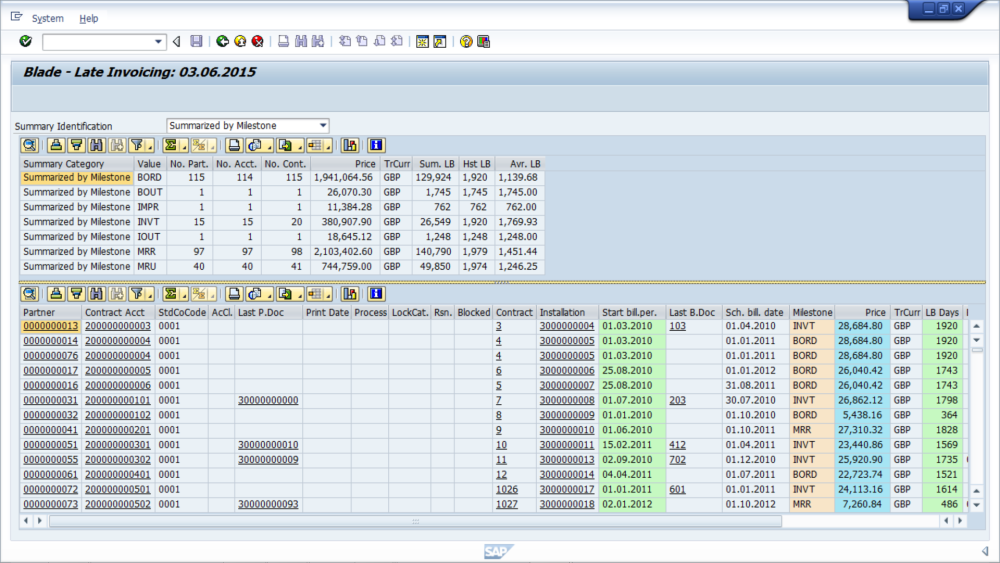Image resolution: width=1000 pixels, height=563 pixels.
Task: Click the Find binoculars in the detail toolbar
Action: coord(96,294)
